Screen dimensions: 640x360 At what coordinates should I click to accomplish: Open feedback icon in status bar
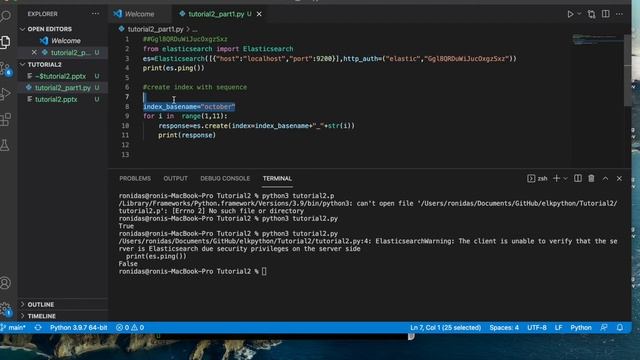point(604,328)
